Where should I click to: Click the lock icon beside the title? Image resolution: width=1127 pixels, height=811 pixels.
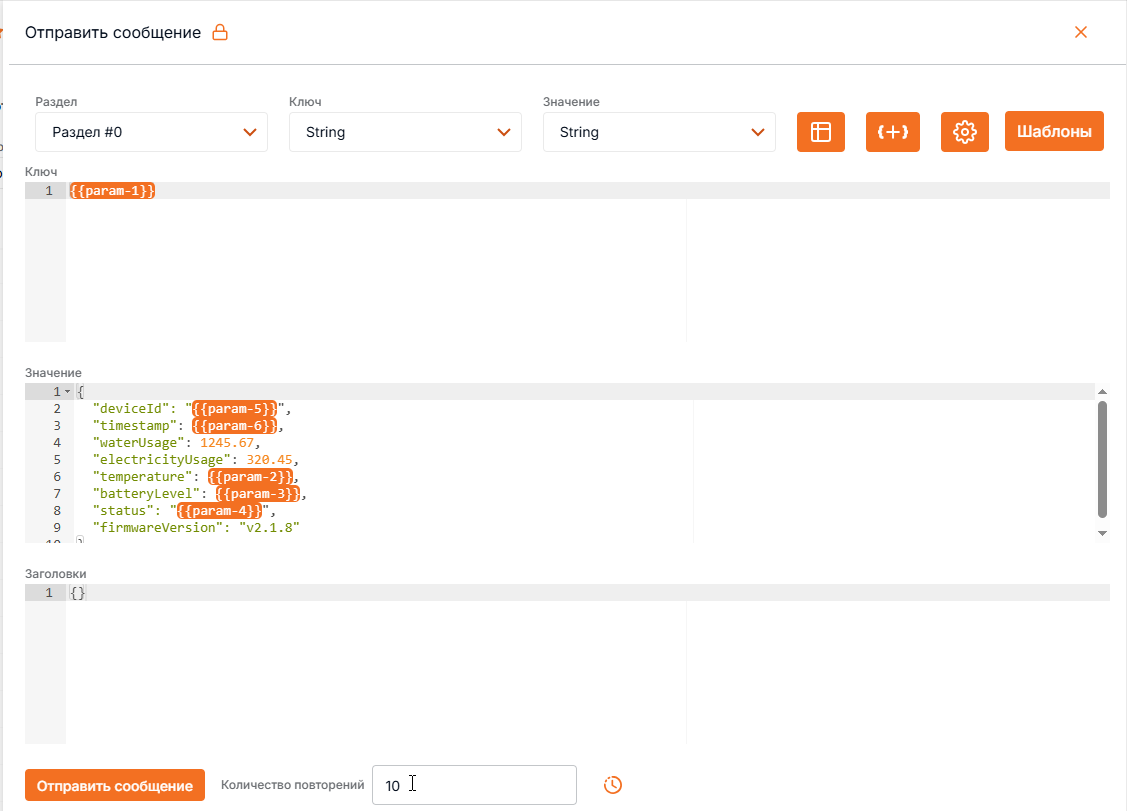coord(220,33)
